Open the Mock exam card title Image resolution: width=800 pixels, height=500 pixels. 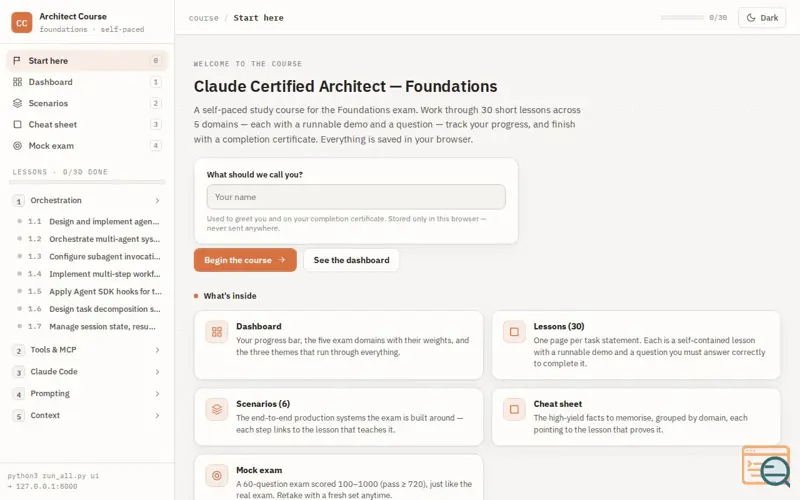click(x=259, y=470)
